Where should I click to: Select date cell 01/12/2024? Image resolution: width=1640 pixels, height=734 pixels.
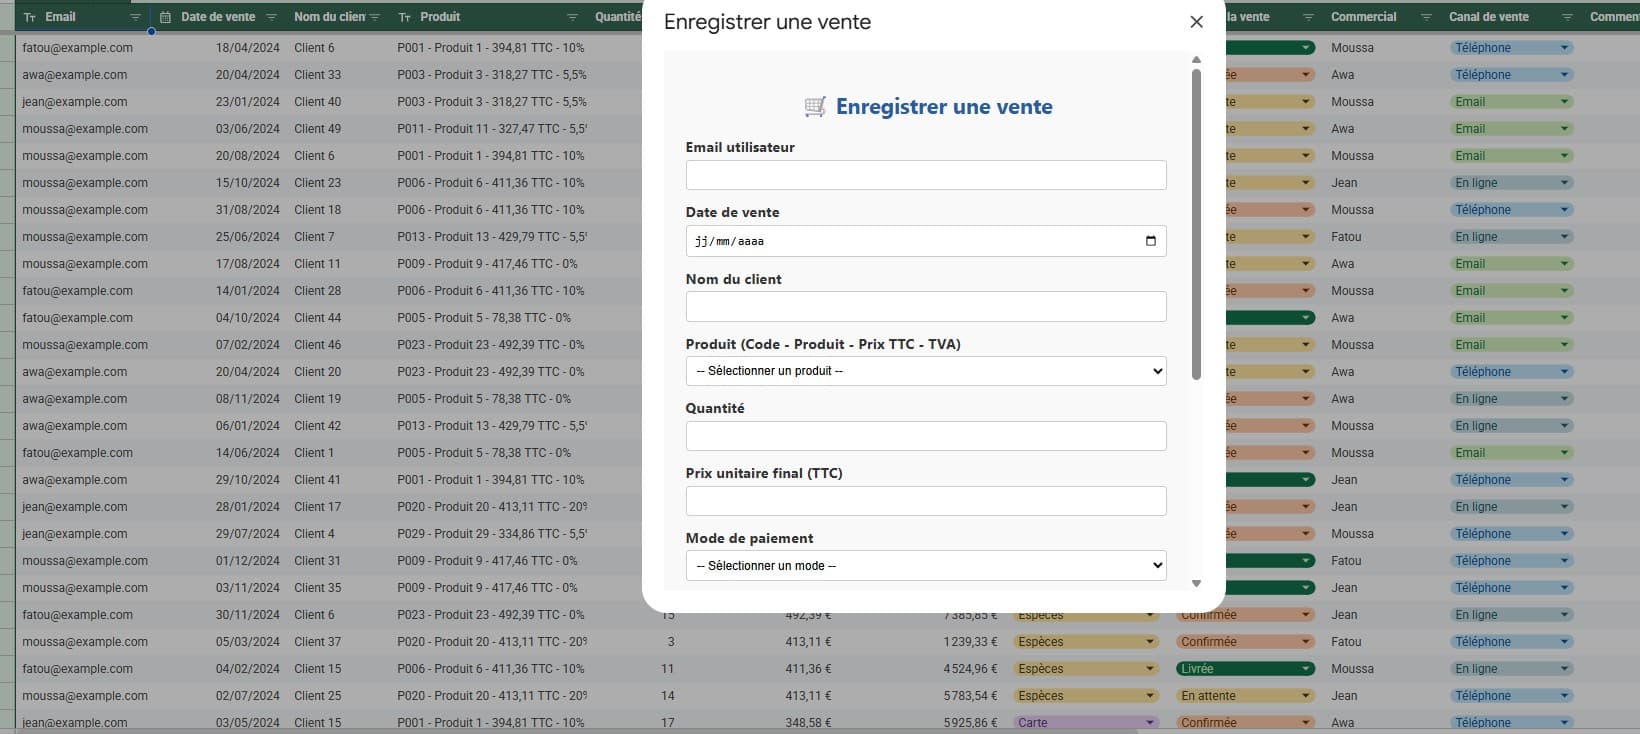(x=248, y=561)
